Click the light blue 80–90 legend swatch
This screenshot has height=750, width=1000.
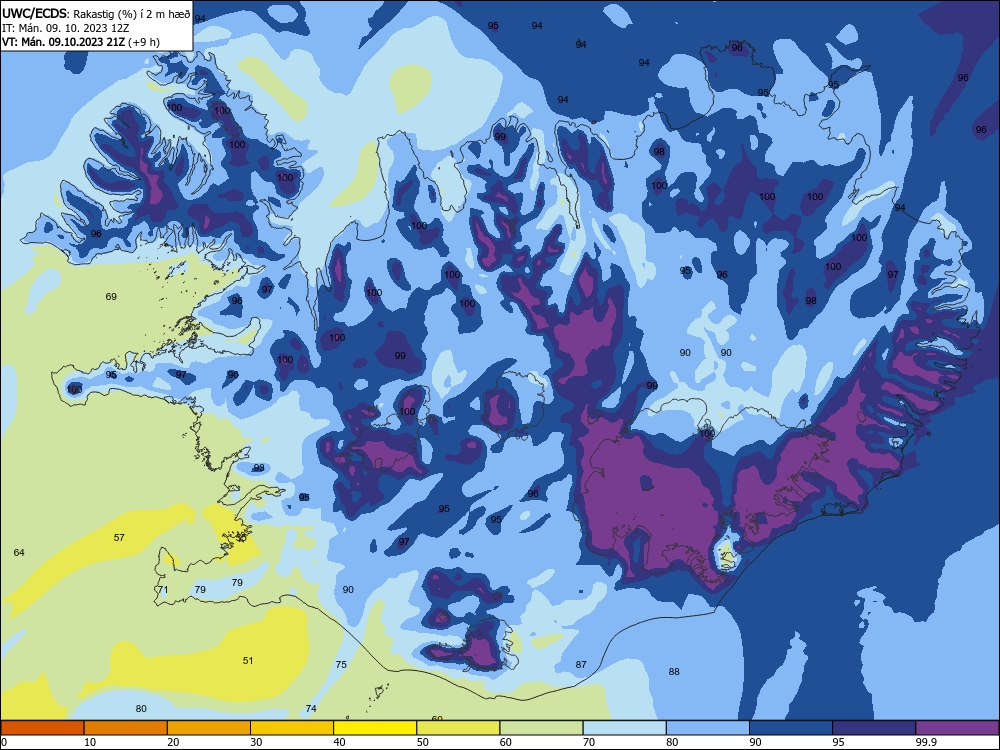click(x=708, y=728)
